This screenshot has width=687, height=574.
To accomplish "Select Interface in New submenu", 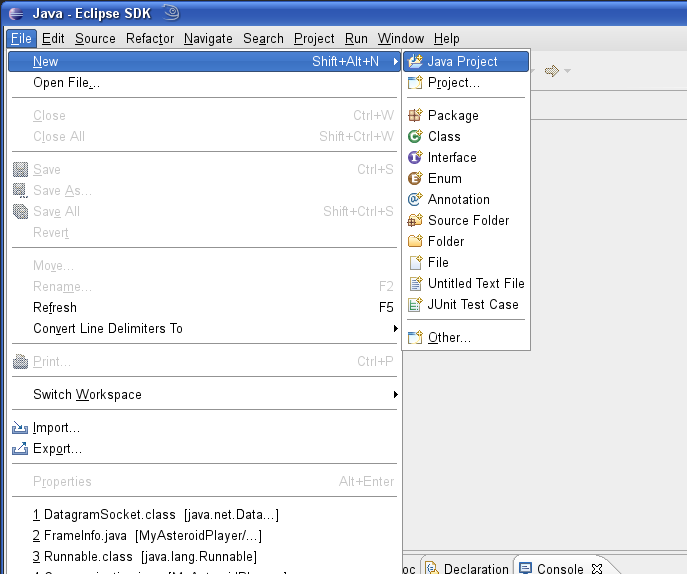I will pos(466,157).
